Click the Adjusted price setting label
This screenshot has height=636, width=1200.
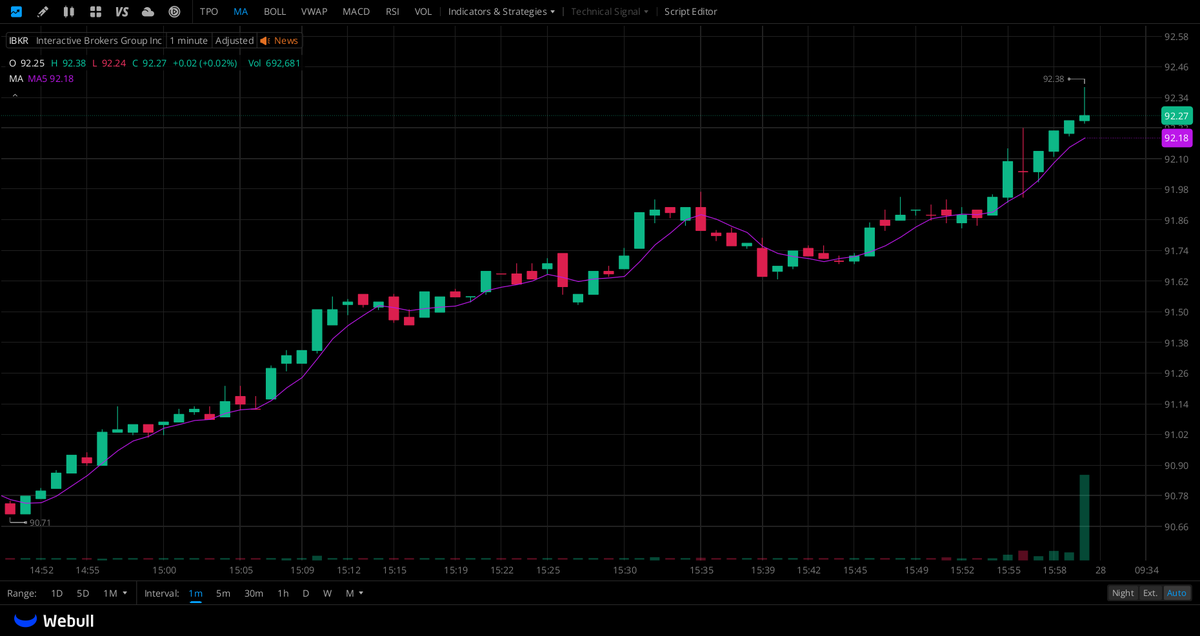(x=234, y=41)
